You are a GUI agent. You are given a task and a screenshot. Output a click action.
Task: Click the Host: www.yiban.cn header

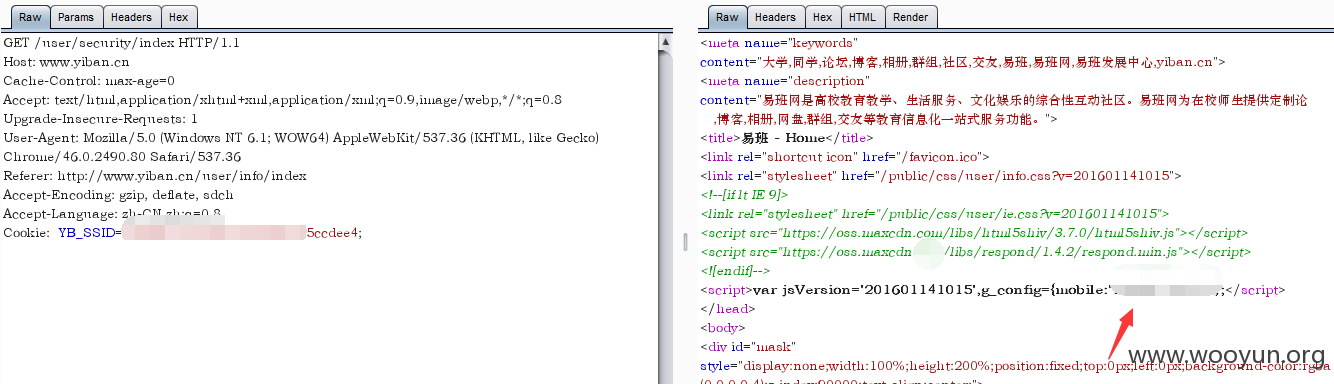66,62
